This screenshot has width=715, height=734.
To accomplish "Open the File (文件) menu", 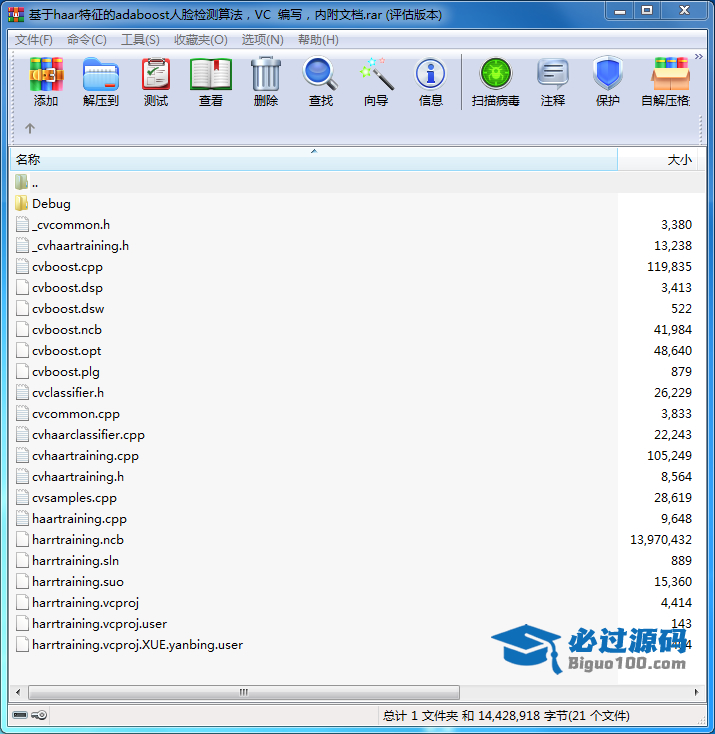I will (x=34, y=40).
